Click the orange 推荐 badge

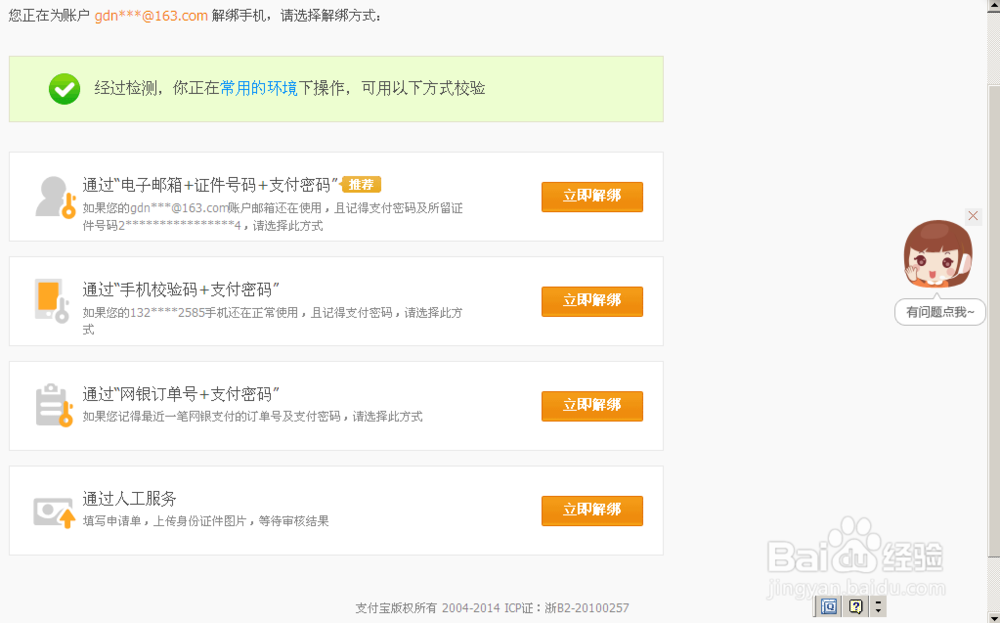(361, 184)
